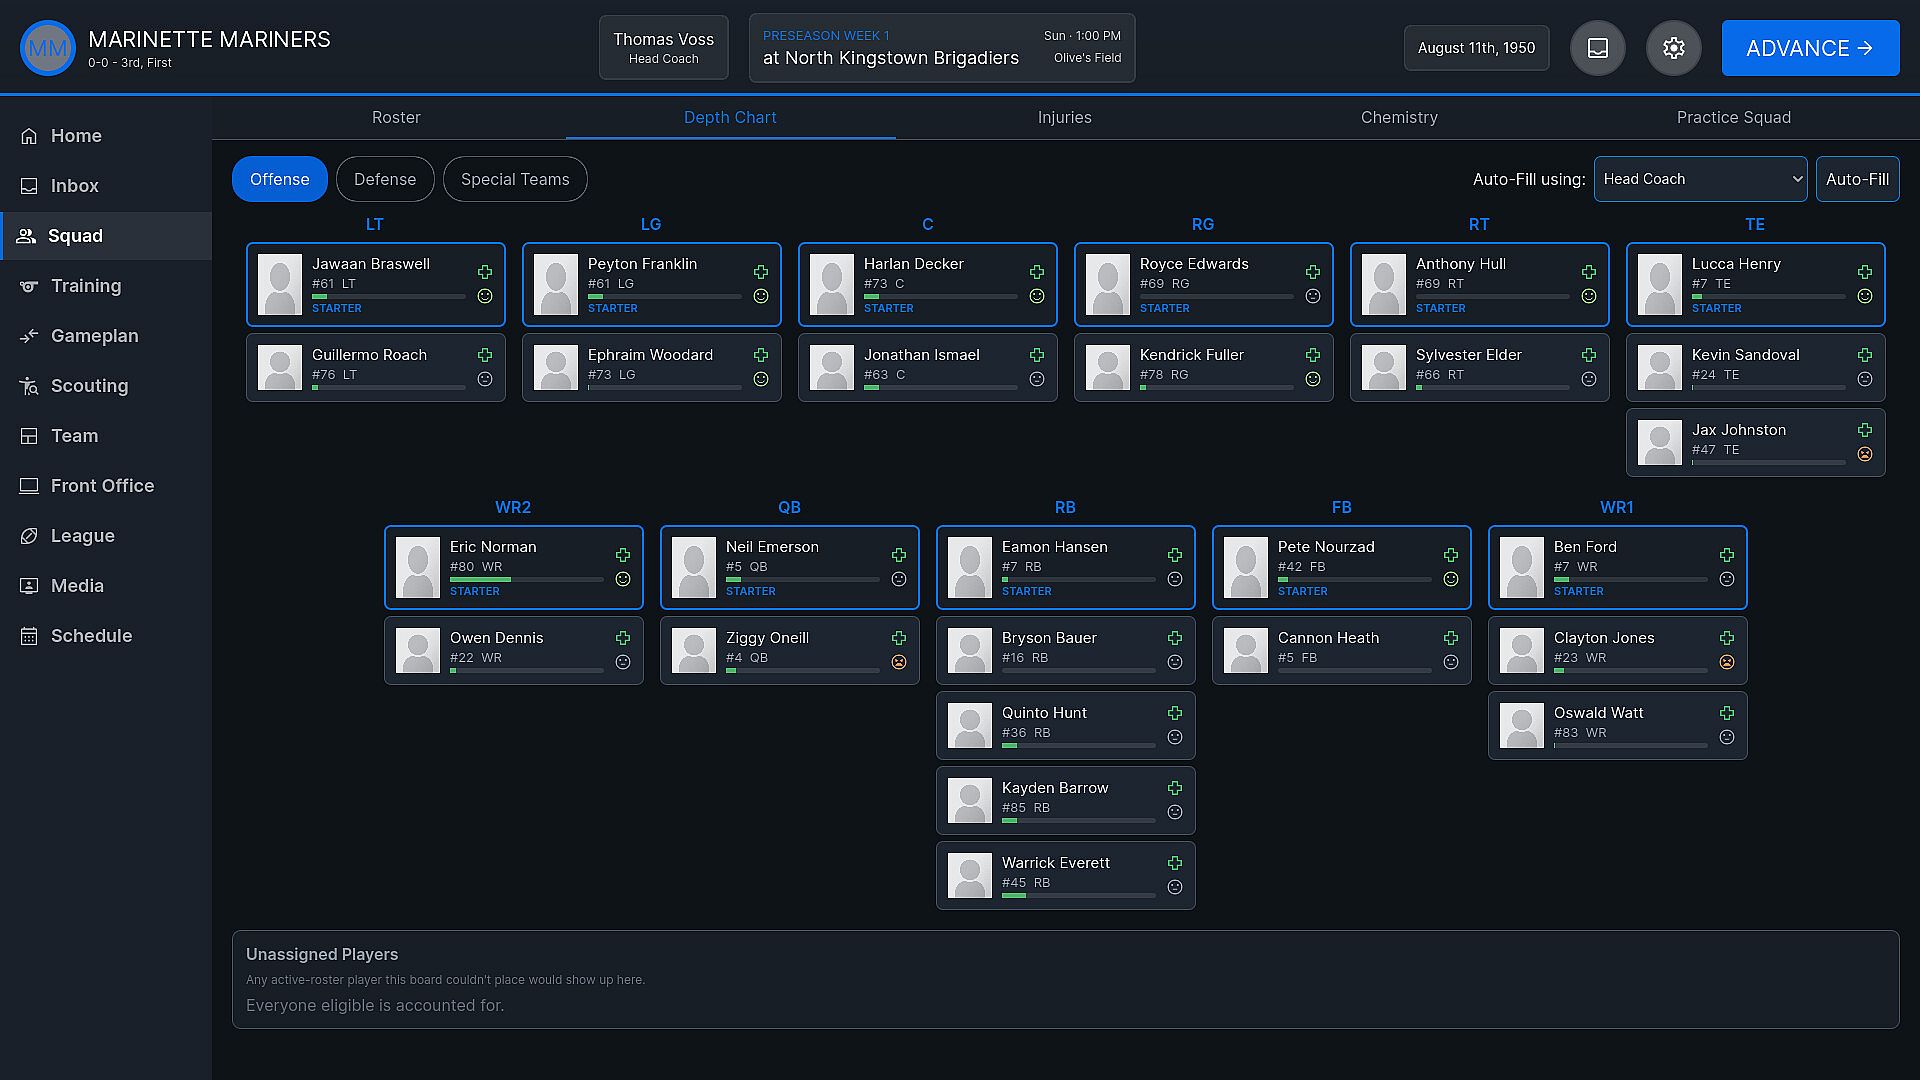This screenshot has height=1080, width=1920.
Task: Click the MM team logo
Action: (48, 48)
